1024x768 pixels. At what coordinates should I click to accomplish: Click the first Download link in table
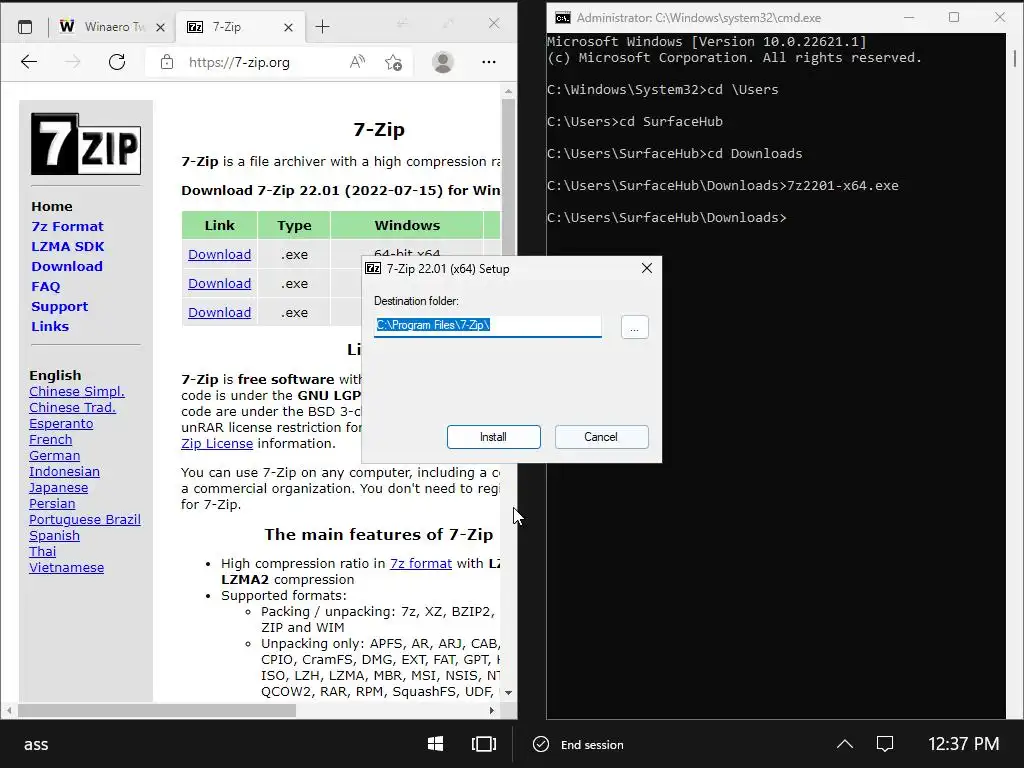coord(219,254)
